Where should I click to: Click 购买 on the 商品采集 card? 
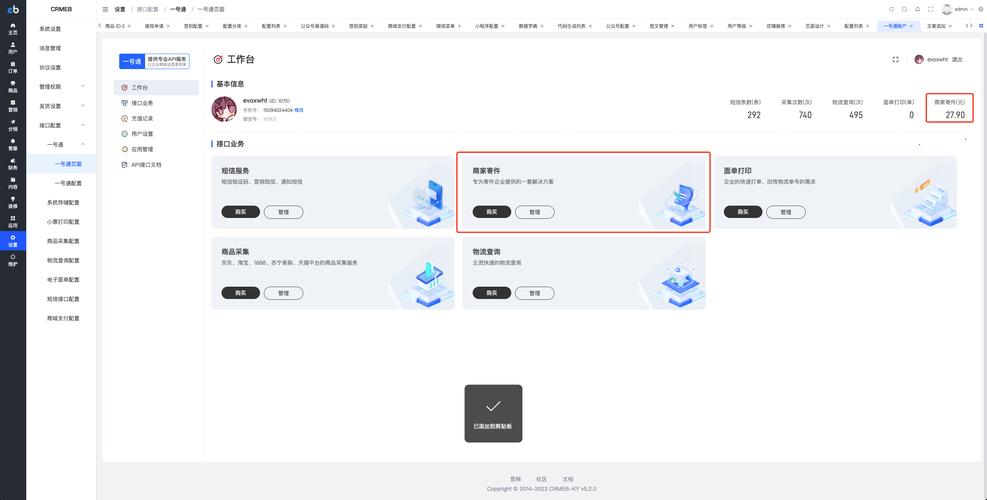tap(240, 293)
